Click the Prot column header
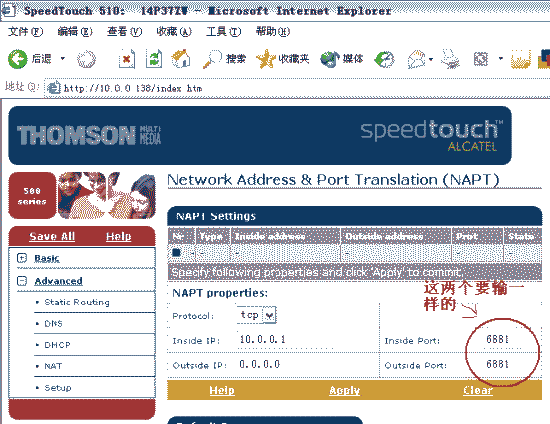550x424 pixels. (477, 236)
